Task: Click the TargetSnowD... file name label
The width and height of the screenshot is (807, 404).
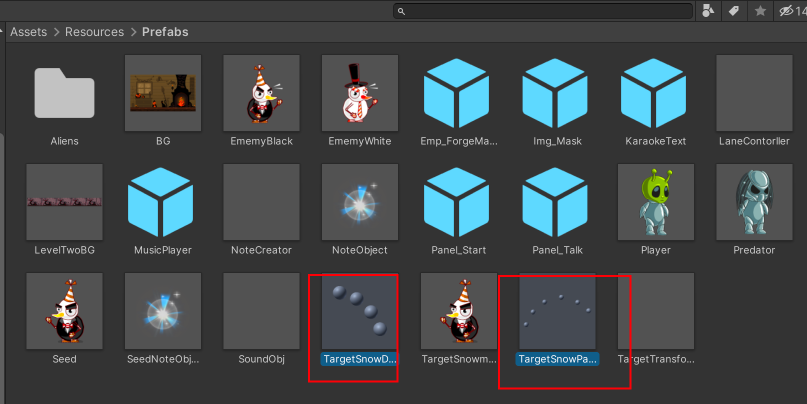Action: pyautogui.click(x=360, y=359)
